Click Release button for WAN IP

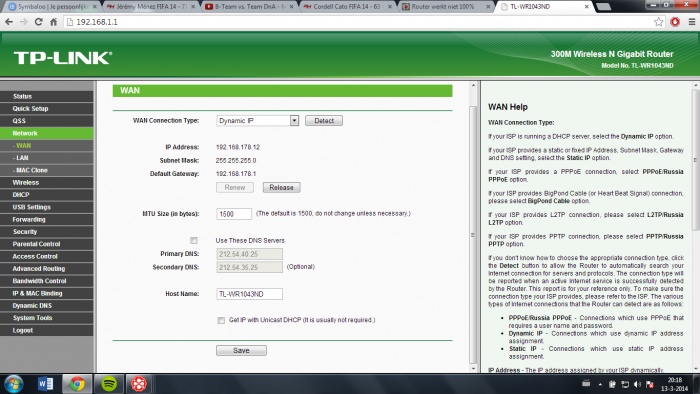click(x=281, y=187)
